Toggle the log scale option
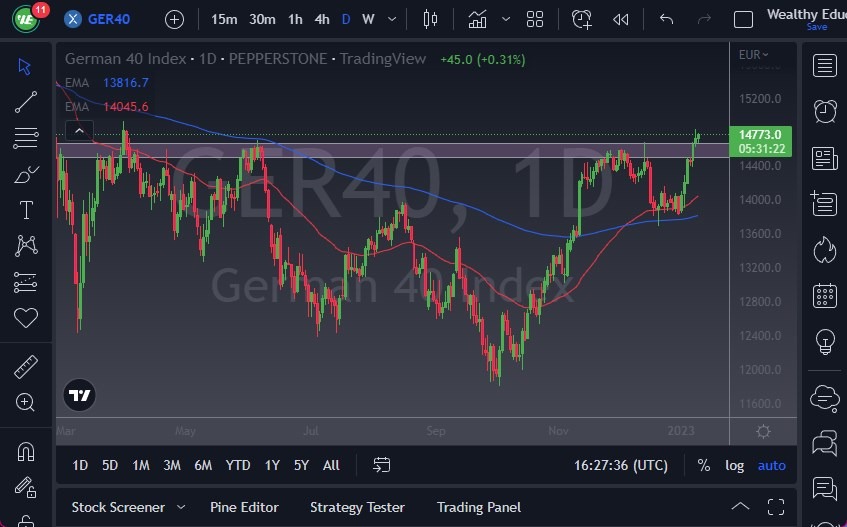This screenshot has width=847, height=527. pos(734,465)
